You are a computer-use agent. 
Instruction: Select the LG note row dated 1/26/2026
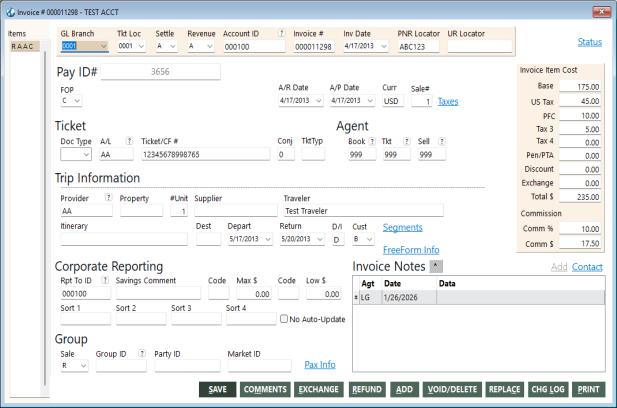point(480,297)
